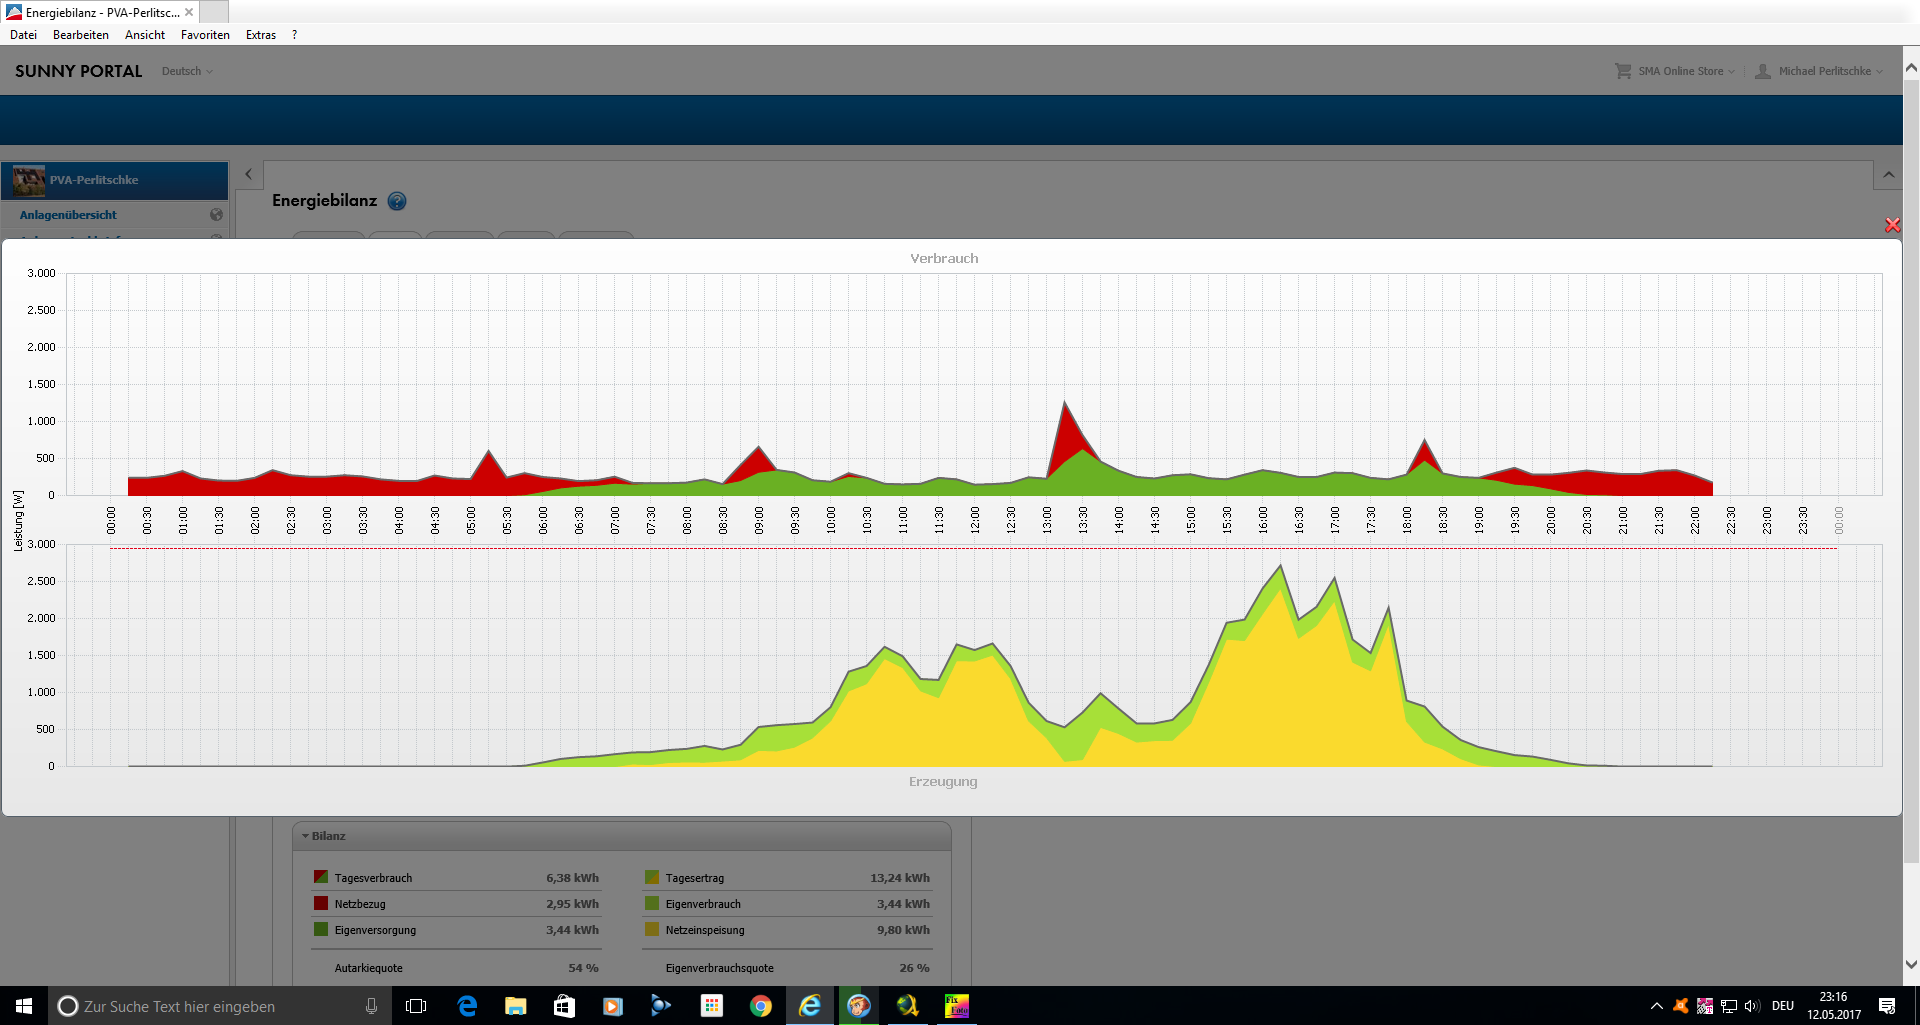Open the Anlagenübersicht link in sidebar

68,215
